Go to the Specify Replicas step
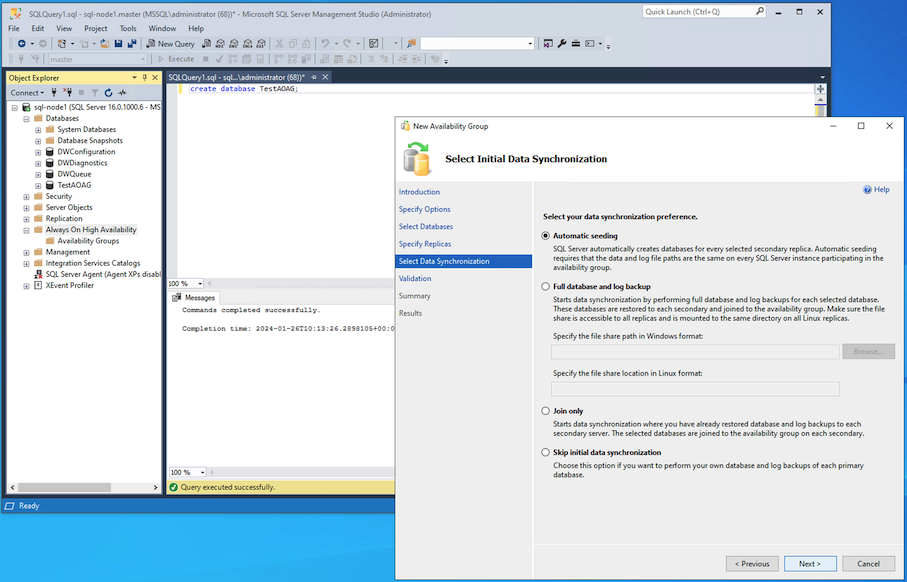The height and width of the screenshot is (582, 907). click(x=425, y=244)
